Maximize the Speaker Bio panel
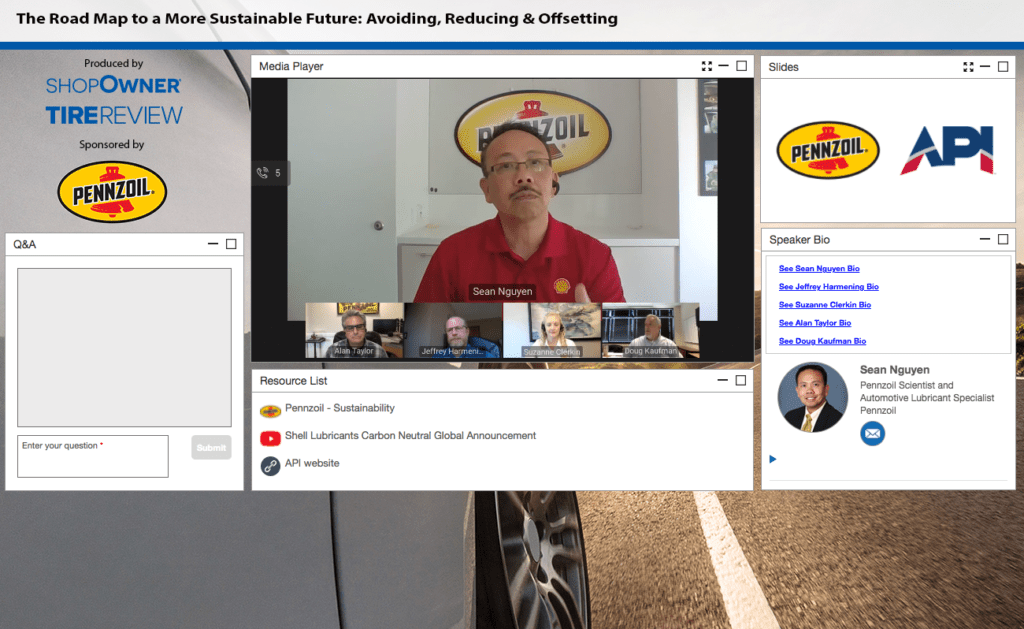Screen dimensions: 1024x629 1003,239
